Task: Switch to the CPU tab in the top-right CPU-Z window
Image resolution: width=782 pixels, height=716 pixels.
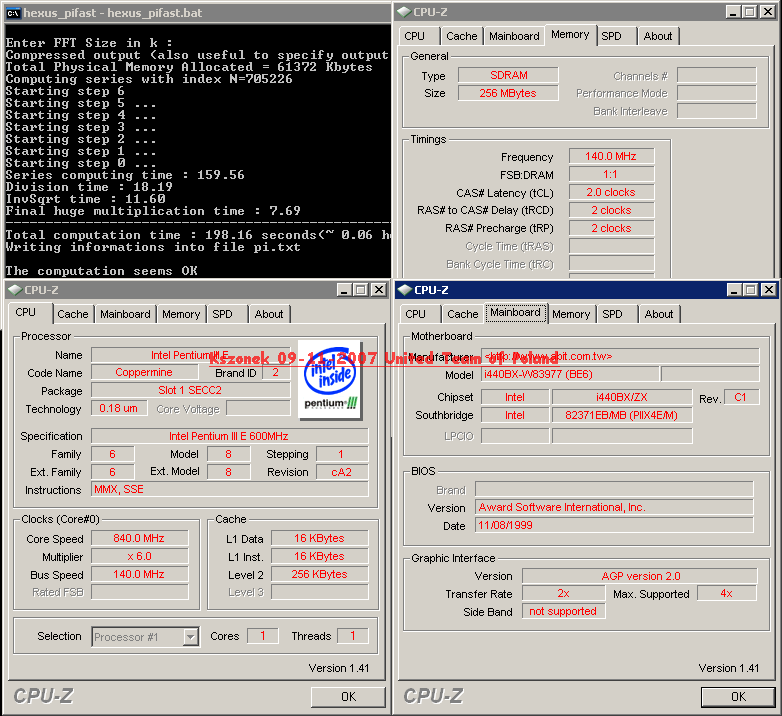Action: click(x=415, y=36)
